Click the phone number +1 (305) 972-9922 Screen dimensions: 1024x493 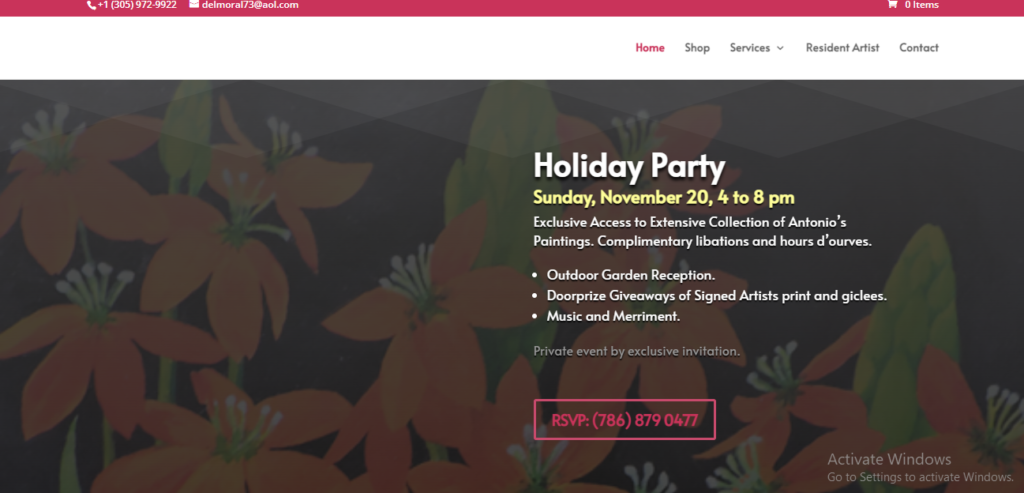coord(137,5)
